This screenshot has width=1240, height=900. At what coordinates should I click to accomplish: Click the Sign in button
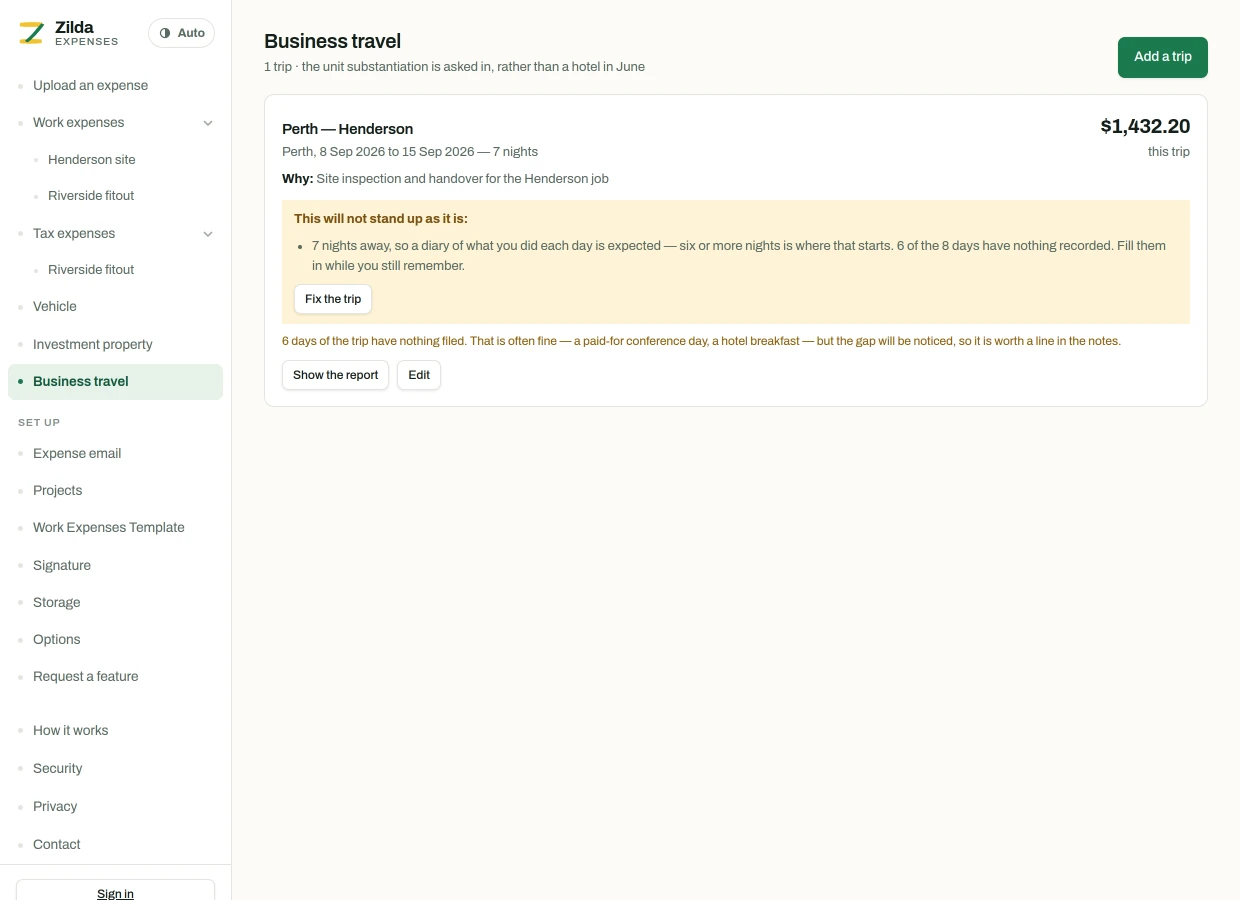point(115,890)
